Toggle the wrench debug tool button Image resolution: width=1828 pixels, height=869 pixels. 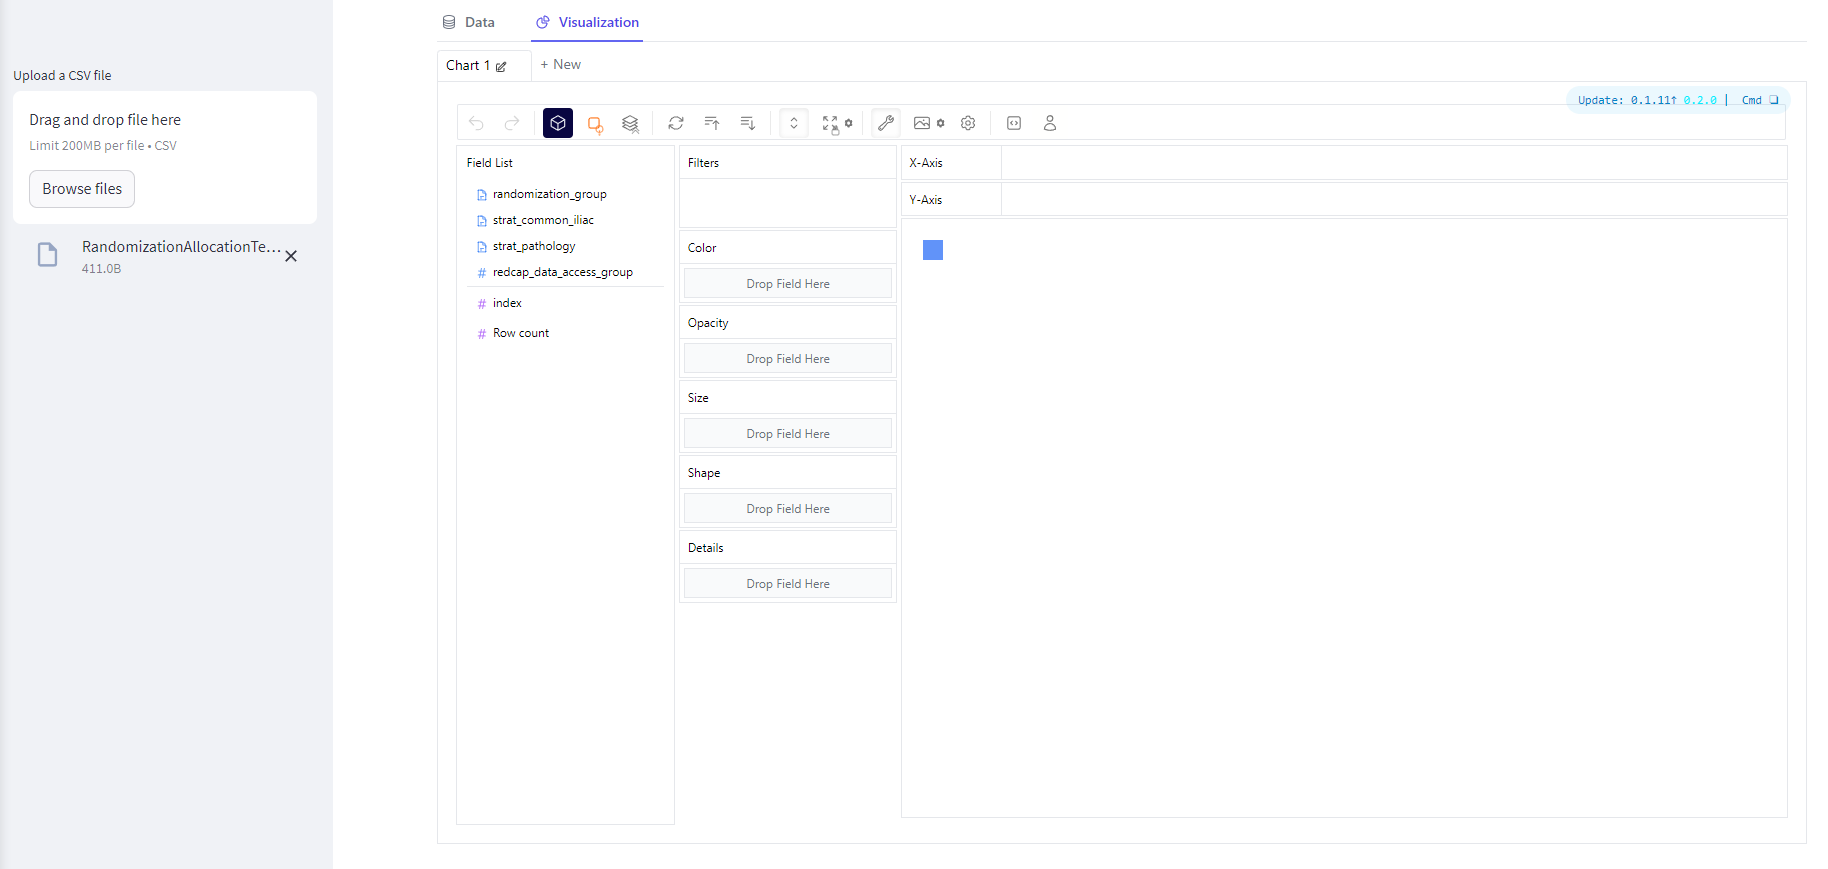tap(886, 123)
